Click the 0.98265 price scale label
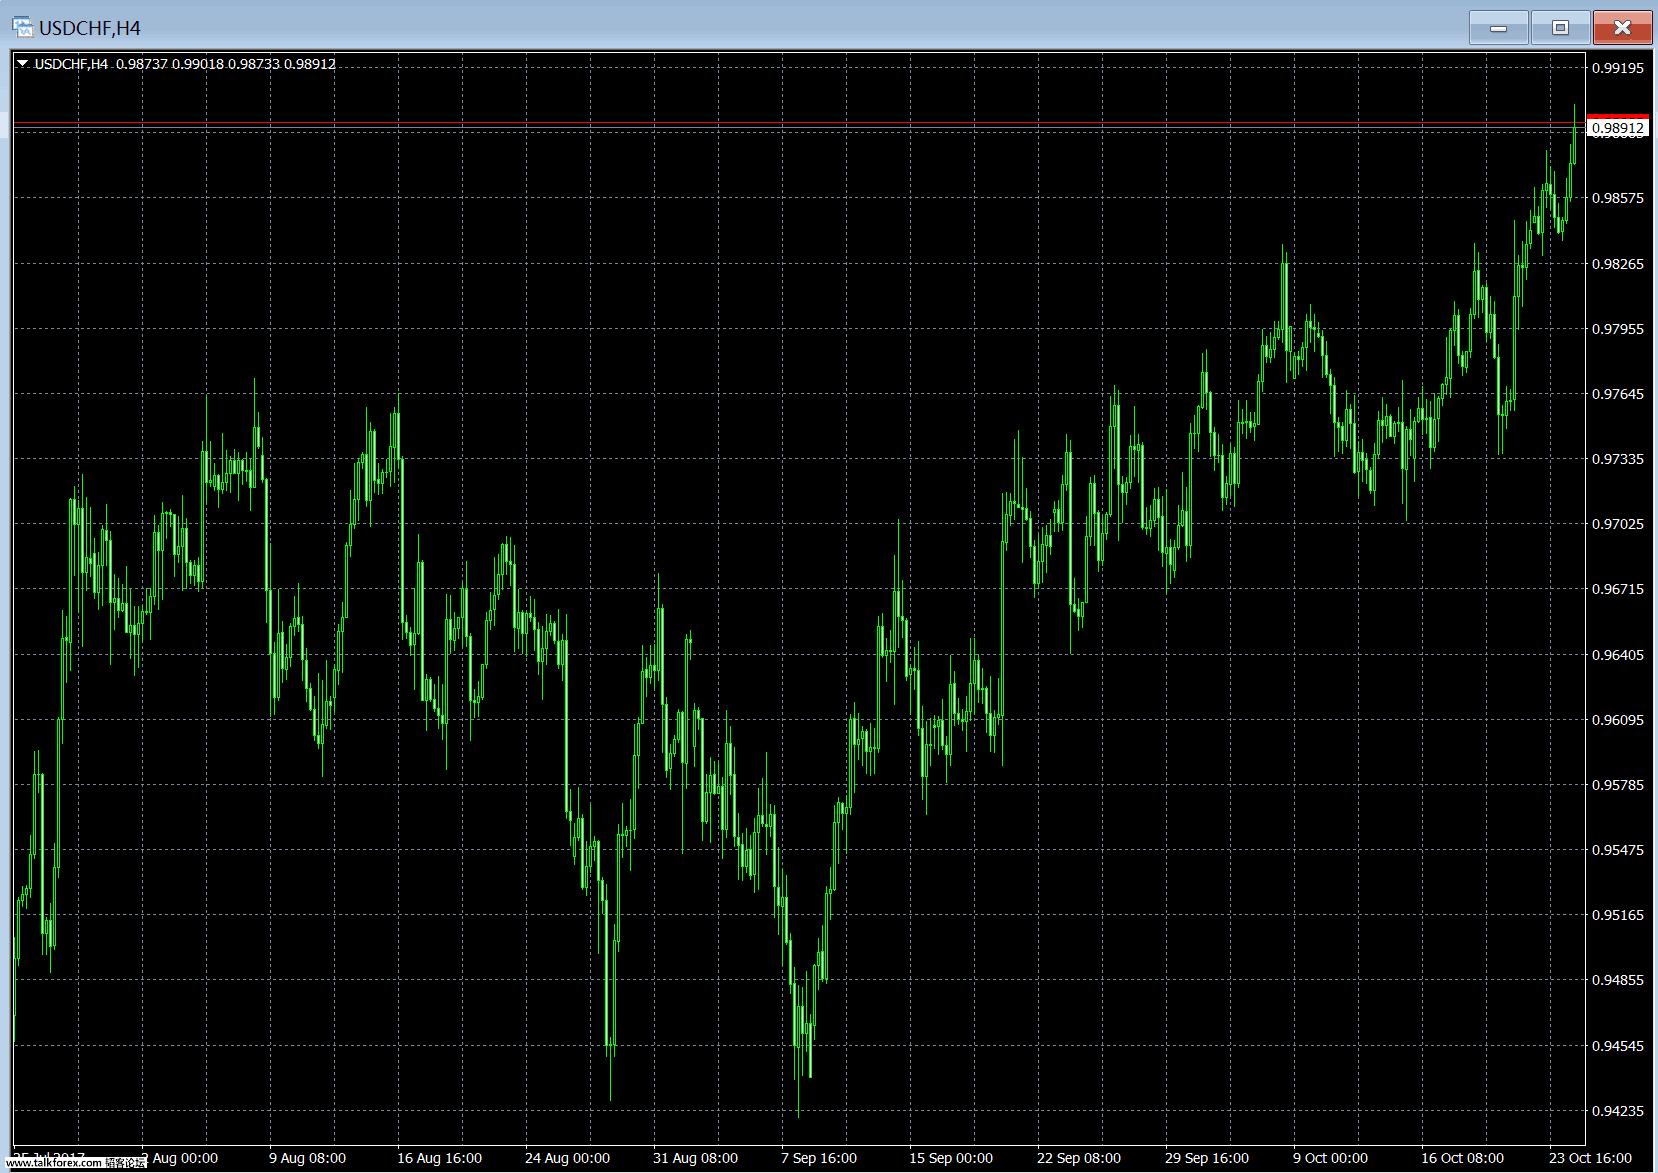Screen dimensions: 1658x1173 1617,264
